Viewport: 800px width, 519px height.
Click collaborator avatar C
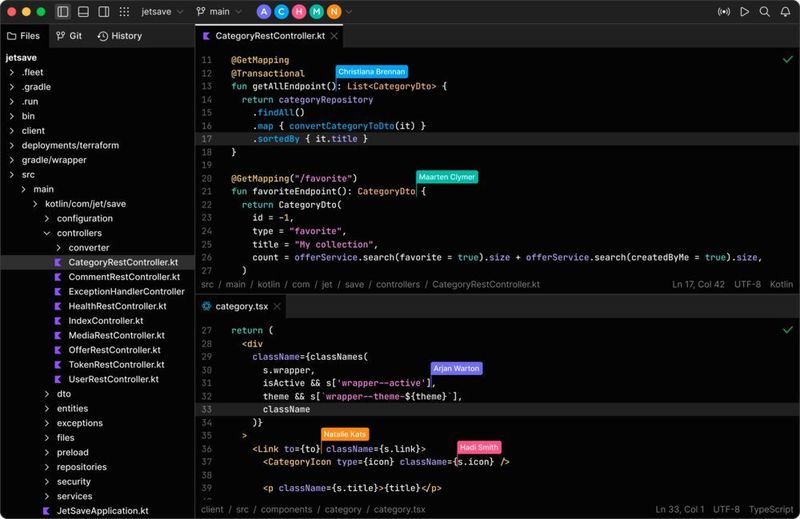pos(281,12)
